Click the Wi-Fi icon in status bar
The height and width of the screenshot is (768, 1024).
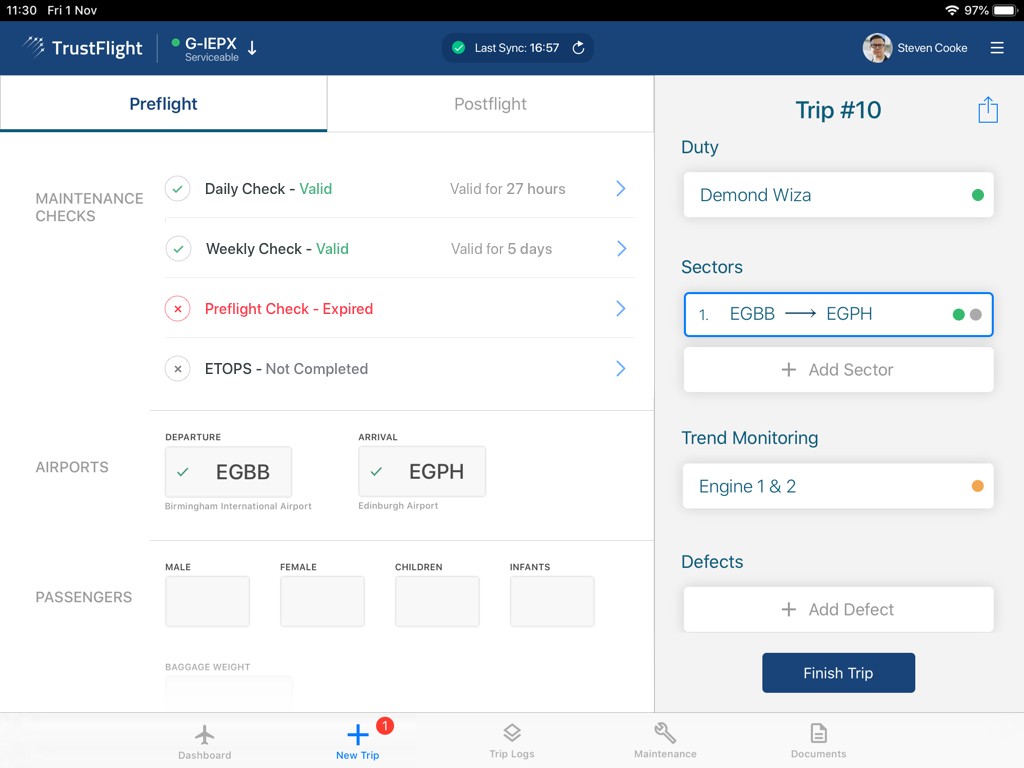click(952, 10)
